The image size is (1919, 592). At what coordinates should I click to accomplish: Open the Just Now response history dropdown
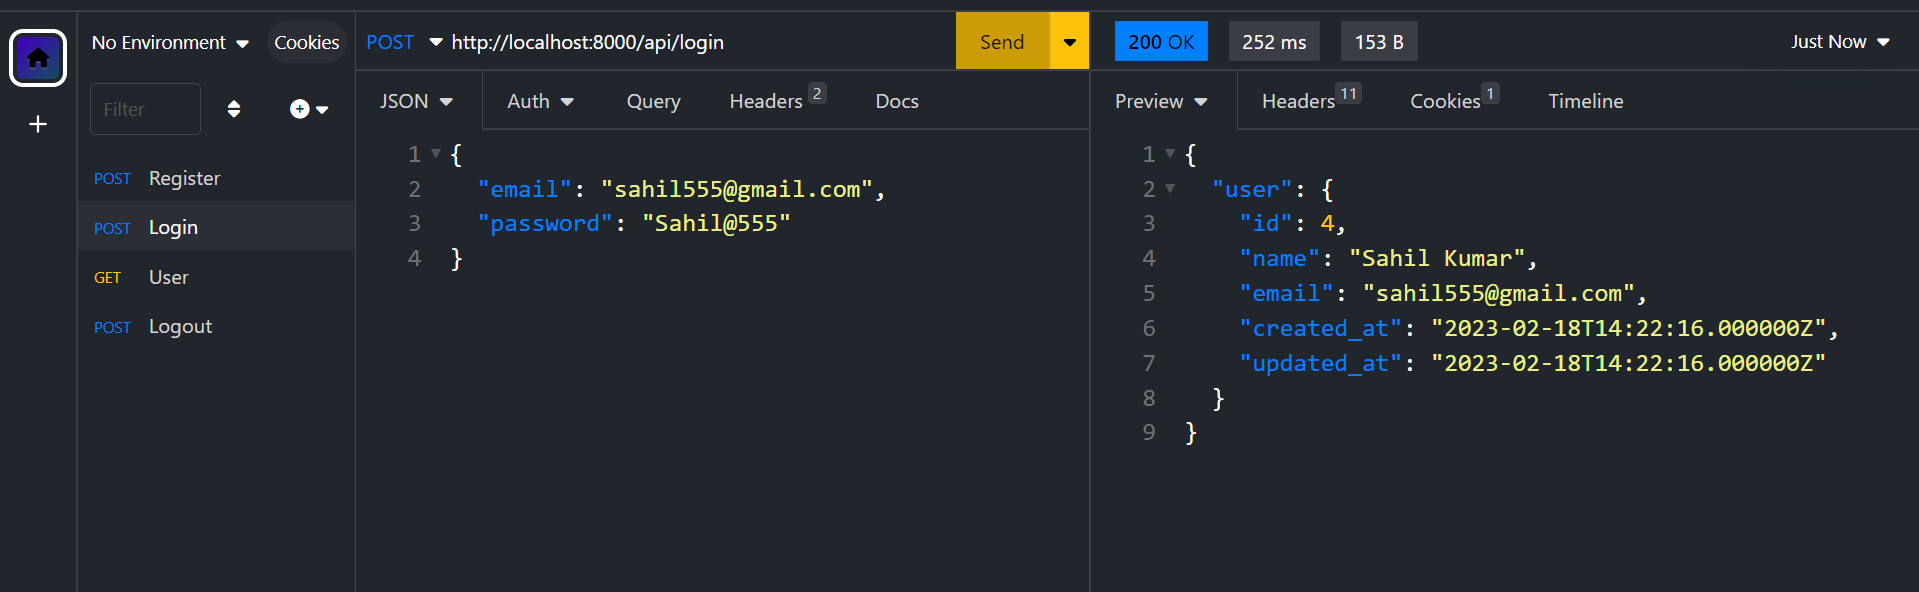click(x=1839, y=42)
